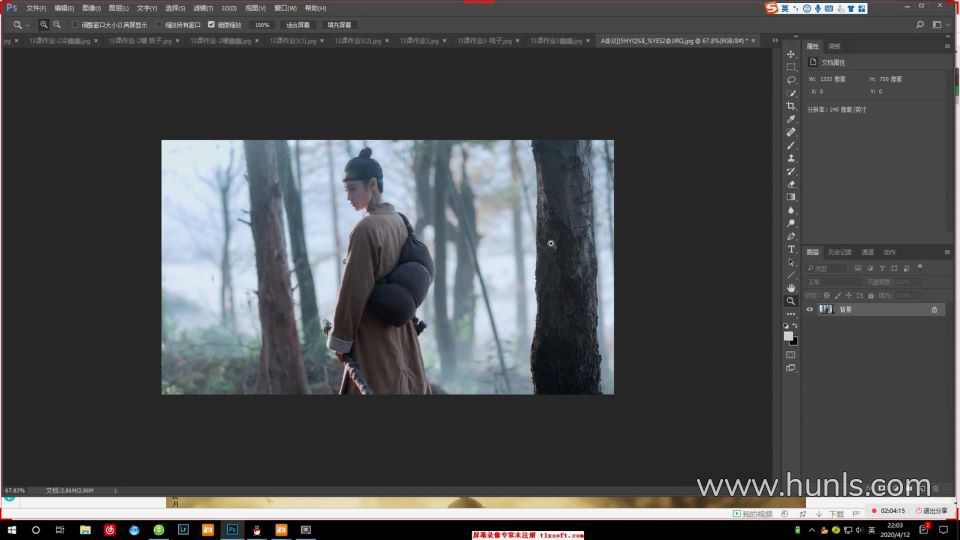Select the Eraser tool
960x540 pixels.
(x=791, y=184)
